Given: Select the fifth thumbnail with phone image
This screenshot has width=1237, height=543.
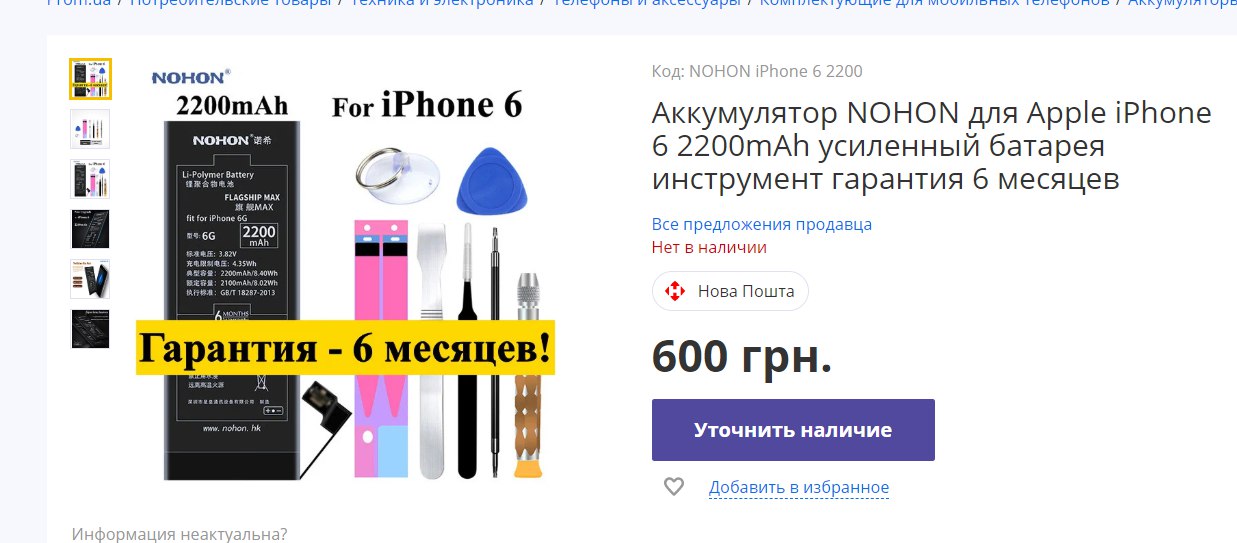Looking at the screenshot, I should tap(90, 279).
